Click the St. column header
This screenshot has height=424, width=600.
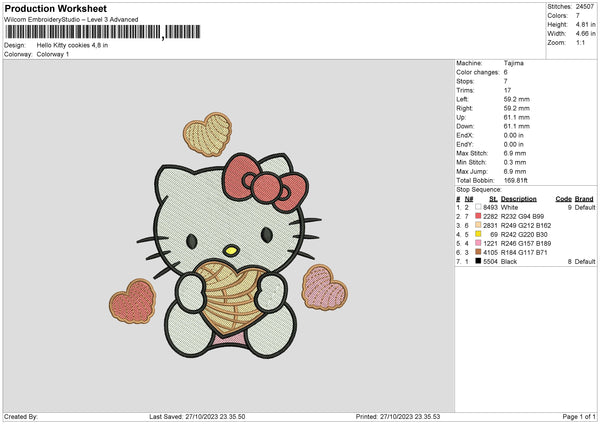click(x=493, y=199)
